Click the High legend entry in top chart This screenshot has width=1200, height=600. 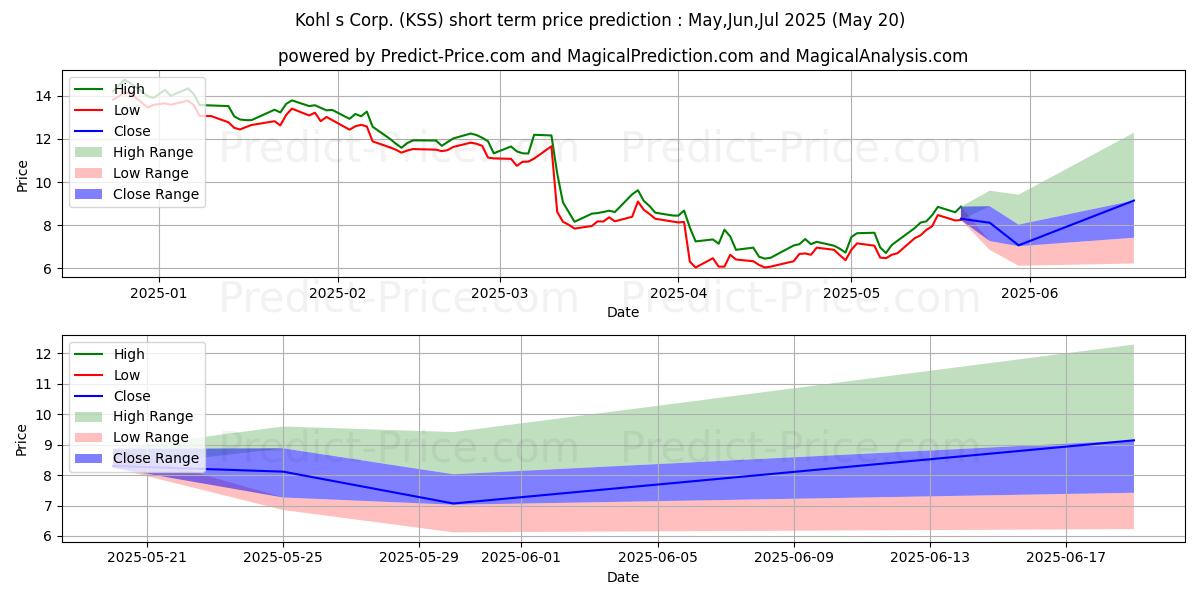(x=112, y=89)
